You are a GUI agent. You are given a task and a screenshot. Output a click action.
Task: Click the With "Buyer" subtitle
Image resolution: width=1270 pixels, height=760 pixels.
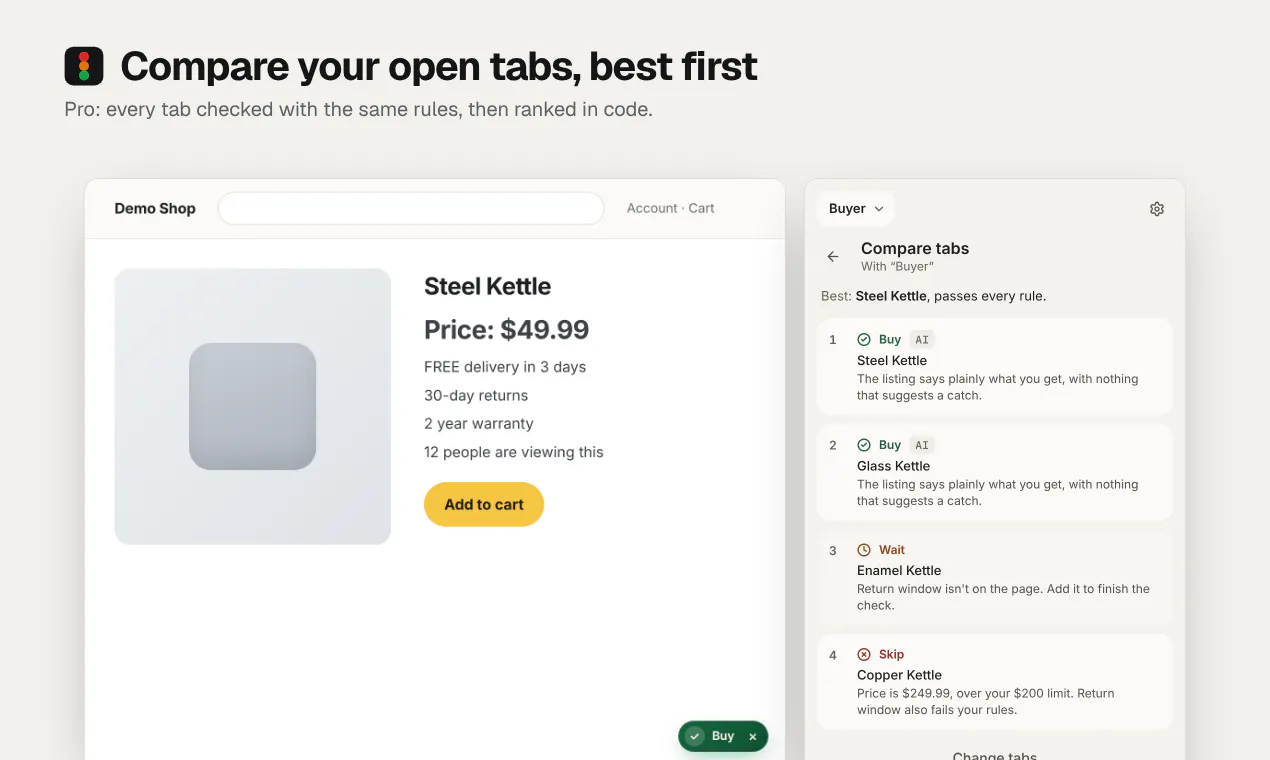(x=897, y=267)
